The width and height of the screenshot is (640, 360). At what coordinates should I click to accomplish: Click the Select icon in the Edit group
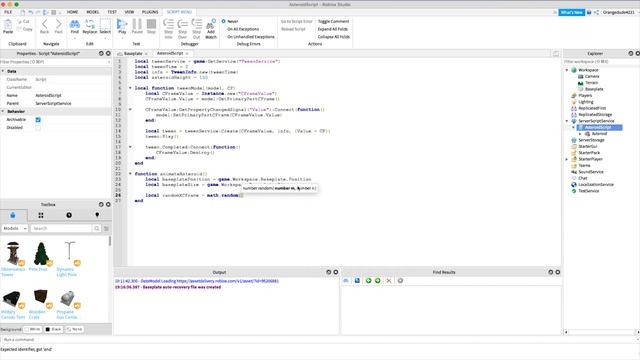coord(105,24)
